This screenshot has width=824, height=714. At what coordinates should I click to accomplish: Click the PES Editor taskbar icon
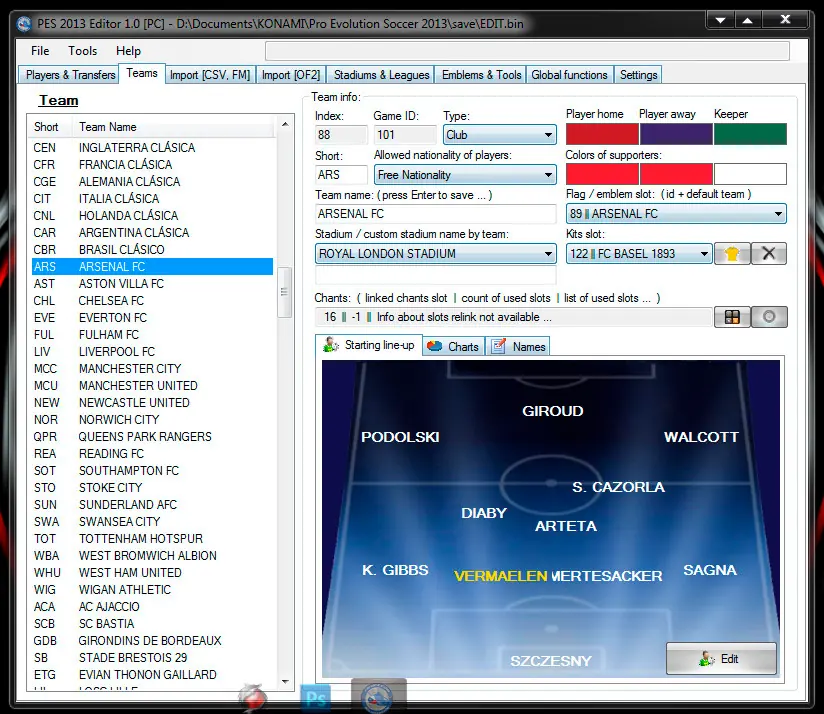pyautogui.click(x=378, y=697)
